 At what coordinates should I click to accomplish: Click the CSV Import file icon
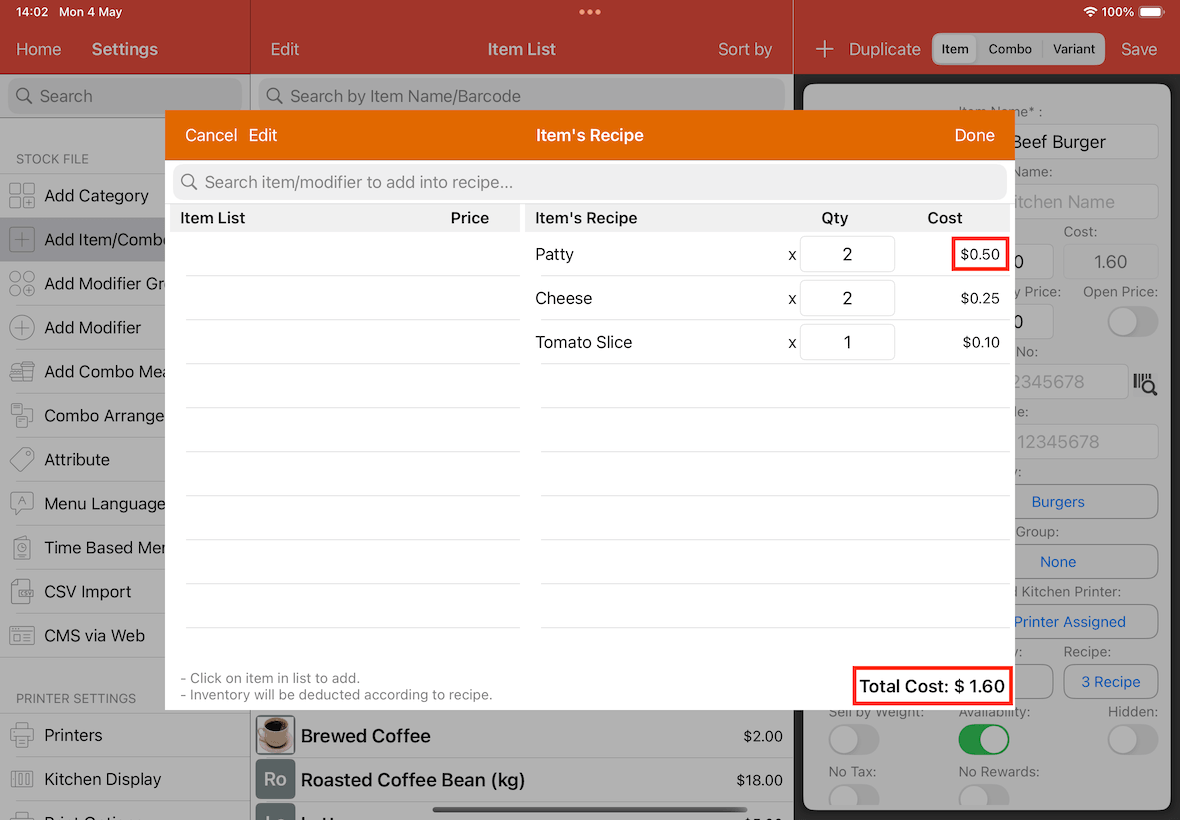click(22, 592)
